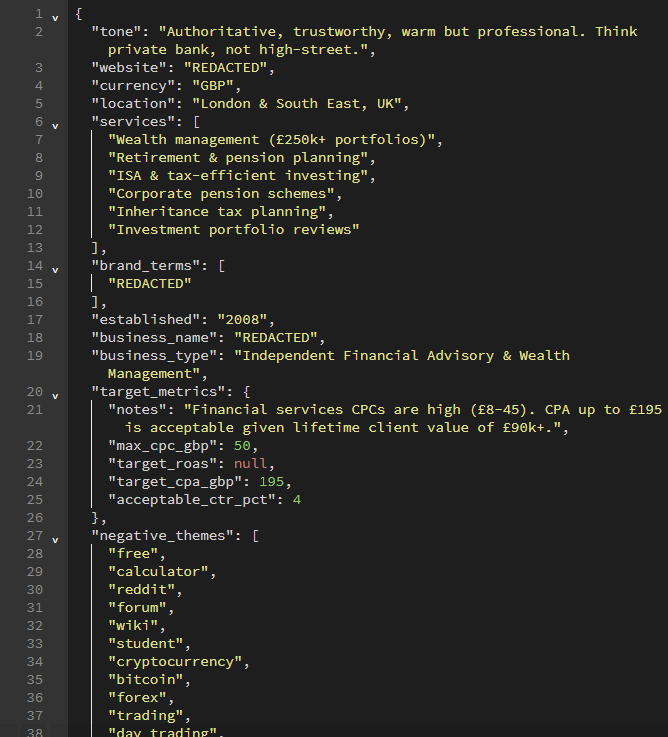Place cursor on the "tone" key

(116, 32)
